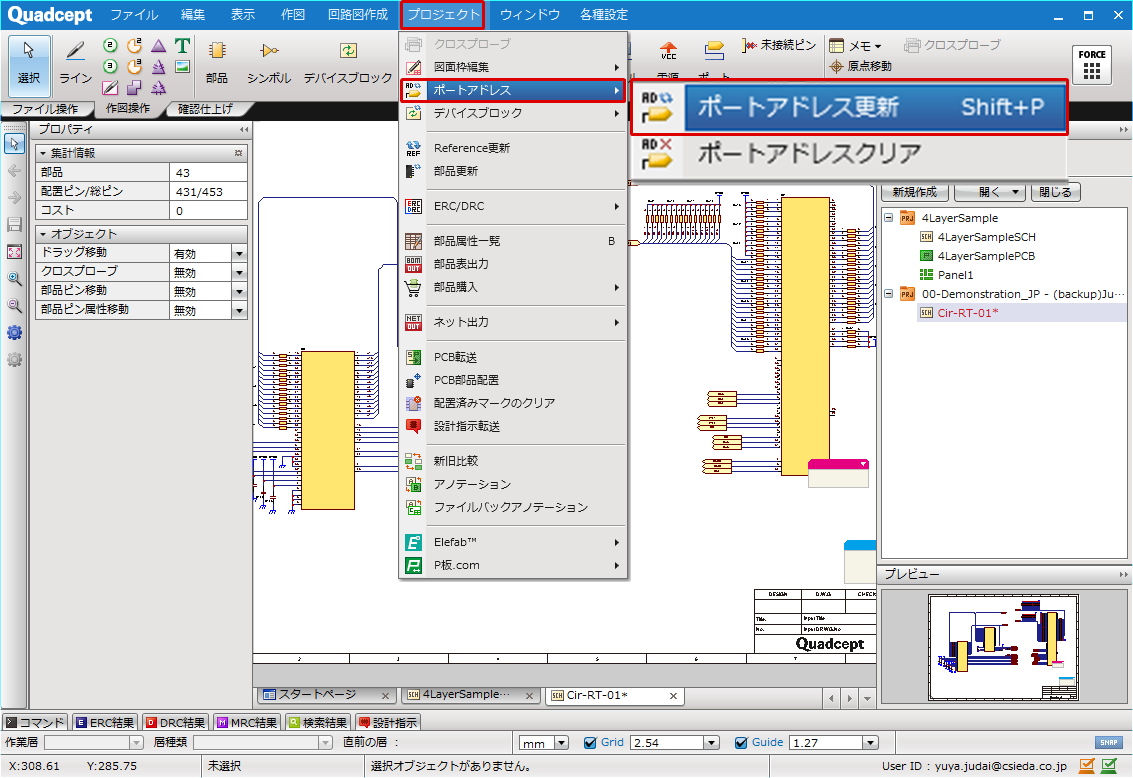The image size is (1133, 778).
Task: Choose 原点移動 origin move
Action: coord(861,66)
